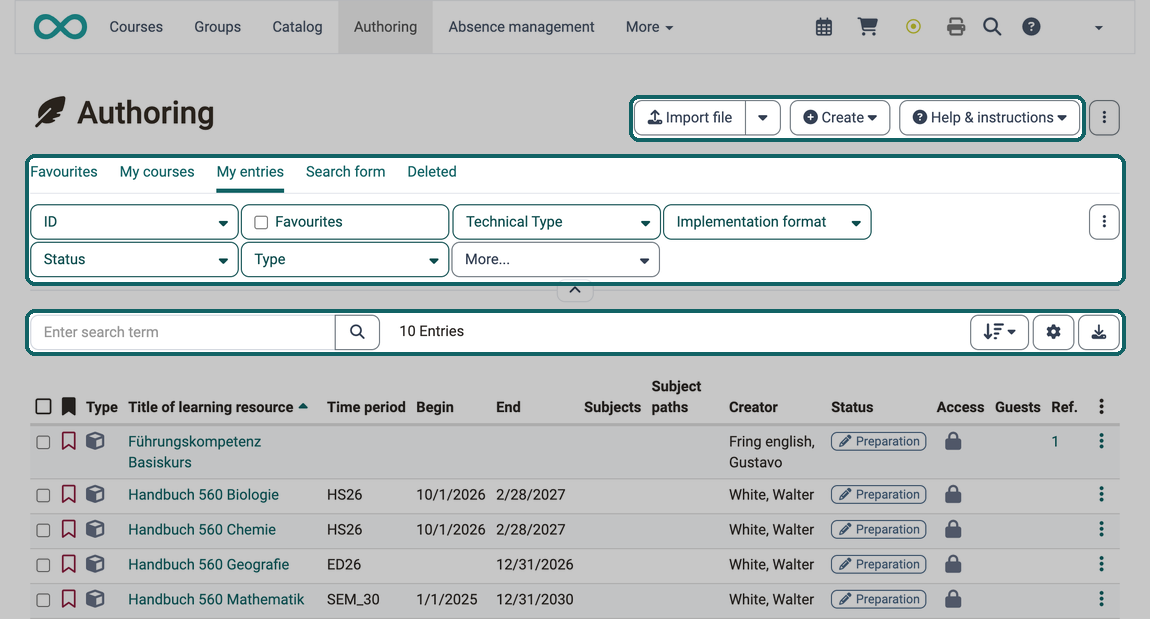
Task: Select the Handbuch 560 Biologie row checkbox
Action: 43,495
